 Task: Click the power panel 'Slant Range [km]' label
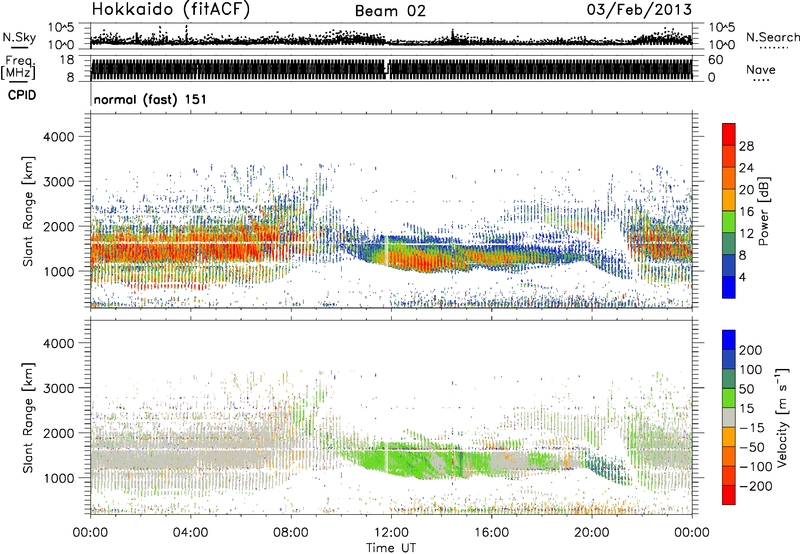point(28,211)
